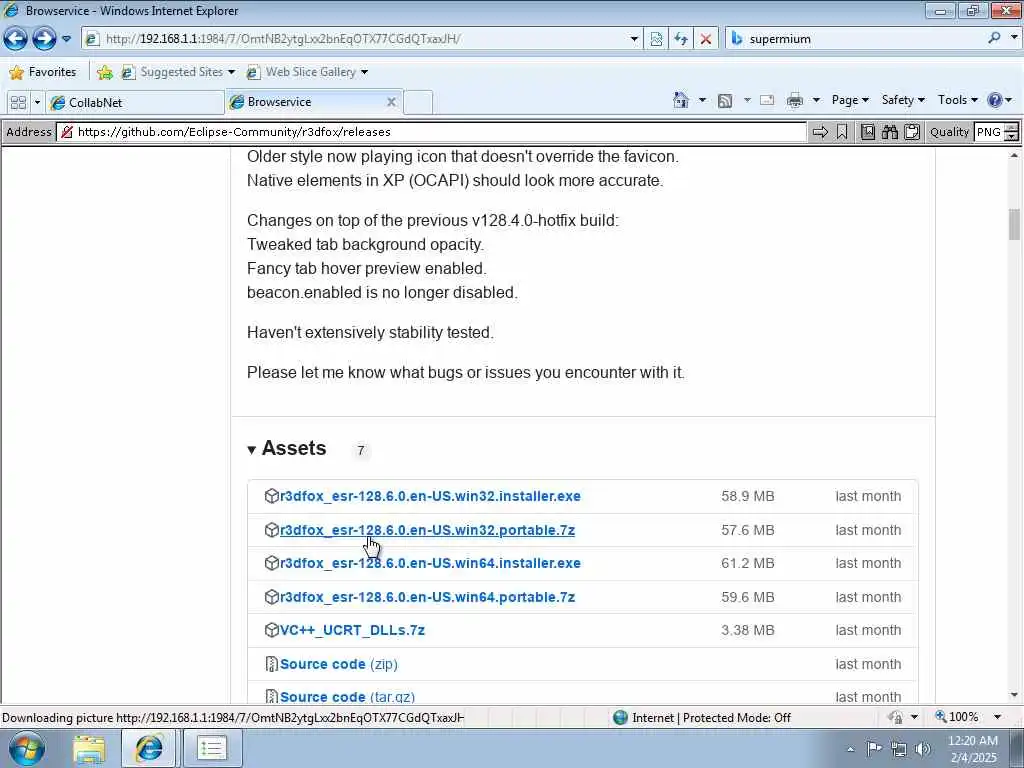The height and width of the screenshot is (768, 1024).
Task: Download VC++_UCRT_DLLs.7z asset
Action: pos(352,630)
